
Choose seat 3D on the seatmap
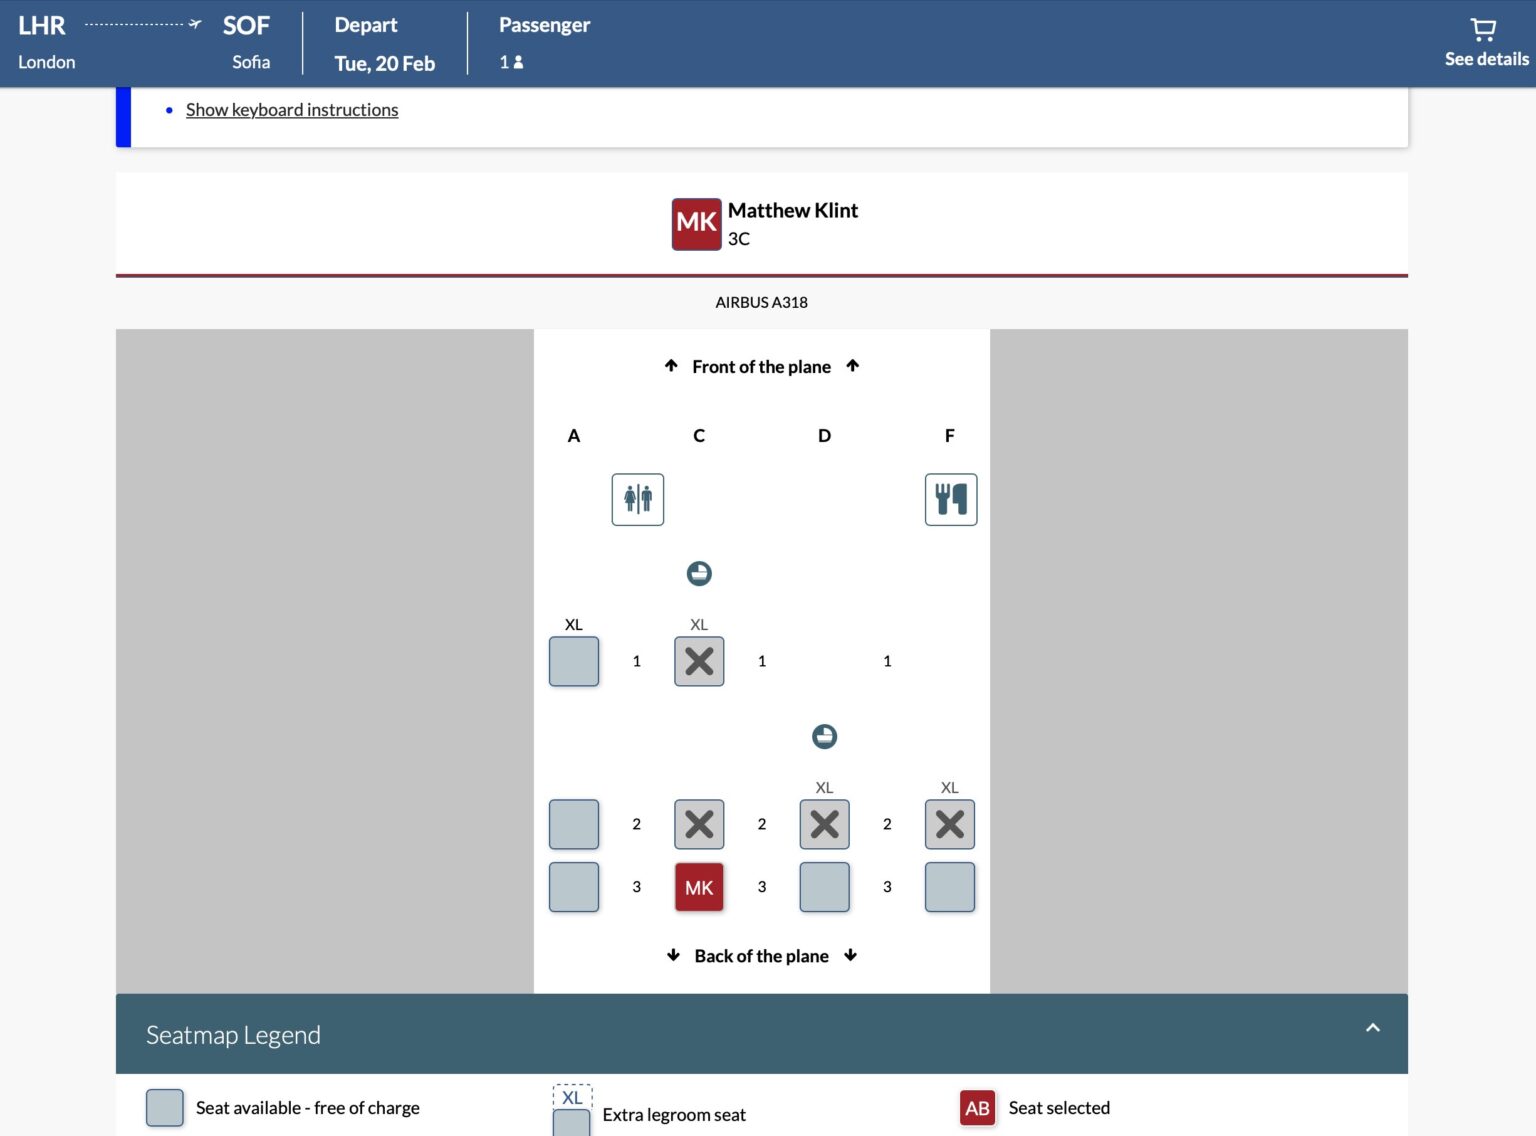[x=824, y=887]
